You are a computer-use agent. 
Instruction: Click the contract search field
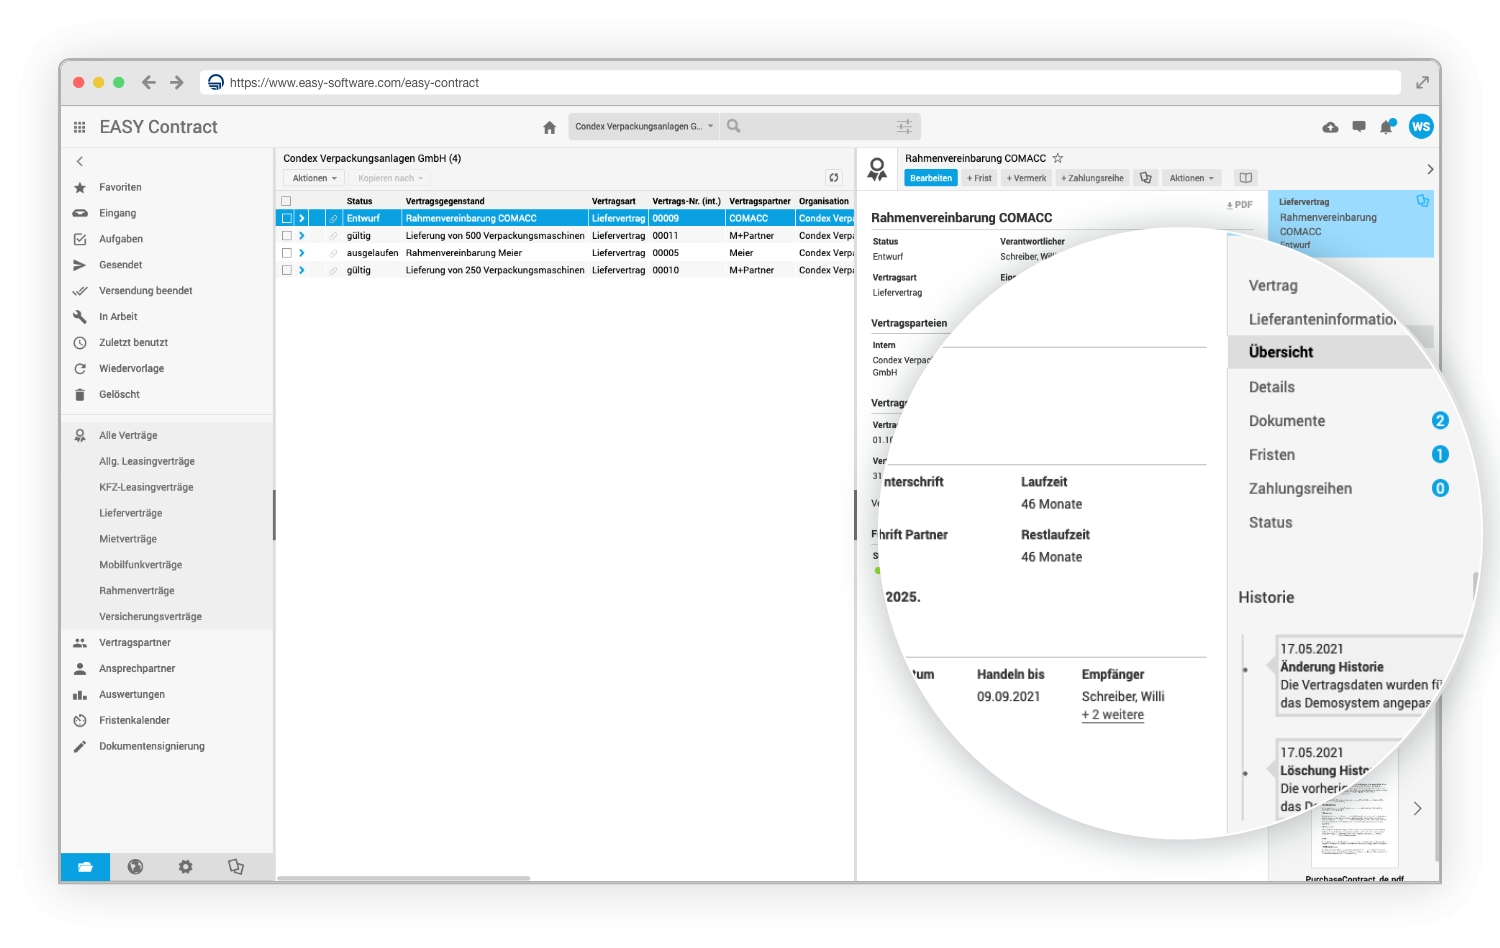click(820, 126)
